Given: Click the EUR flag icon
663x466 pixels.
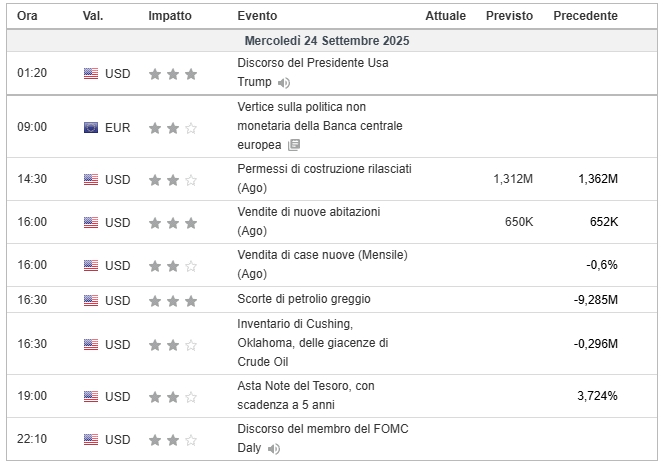Looking at the screenshot, I should coord(91,127).
